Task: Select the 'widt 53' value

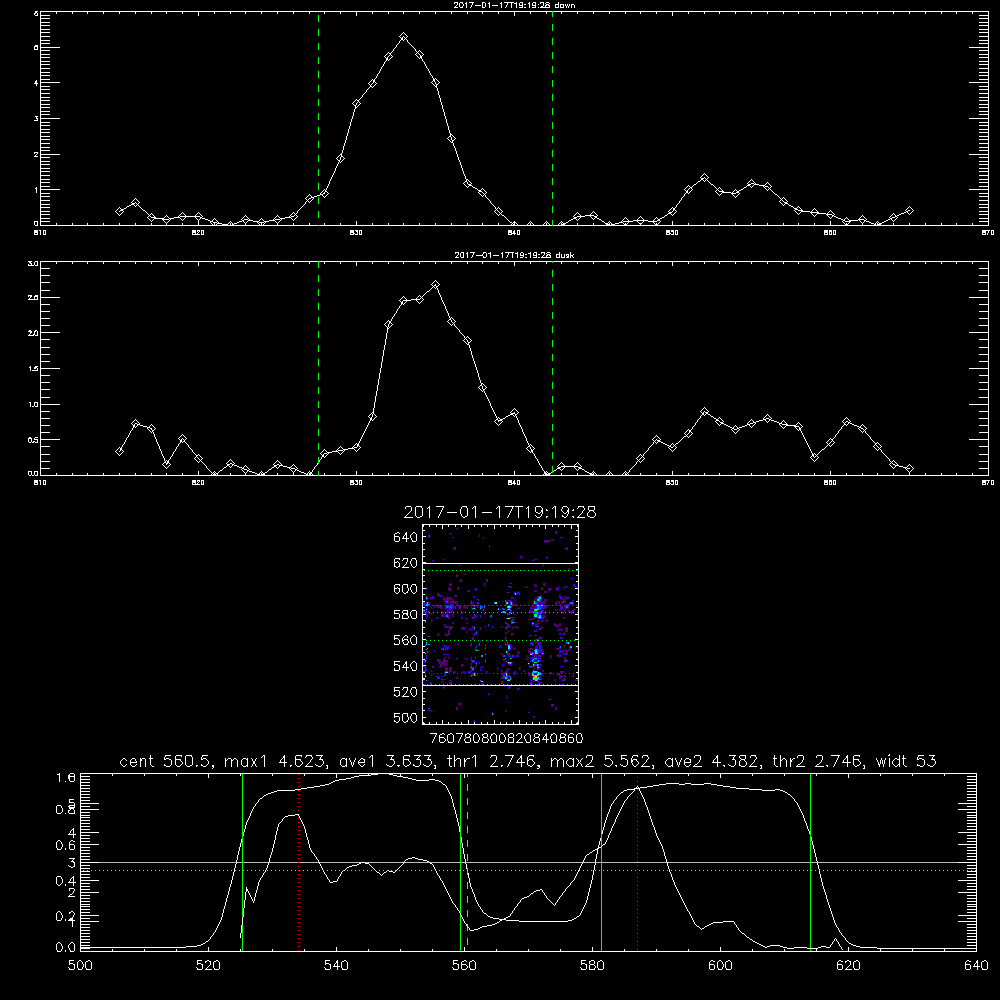Action: point(906,761)
